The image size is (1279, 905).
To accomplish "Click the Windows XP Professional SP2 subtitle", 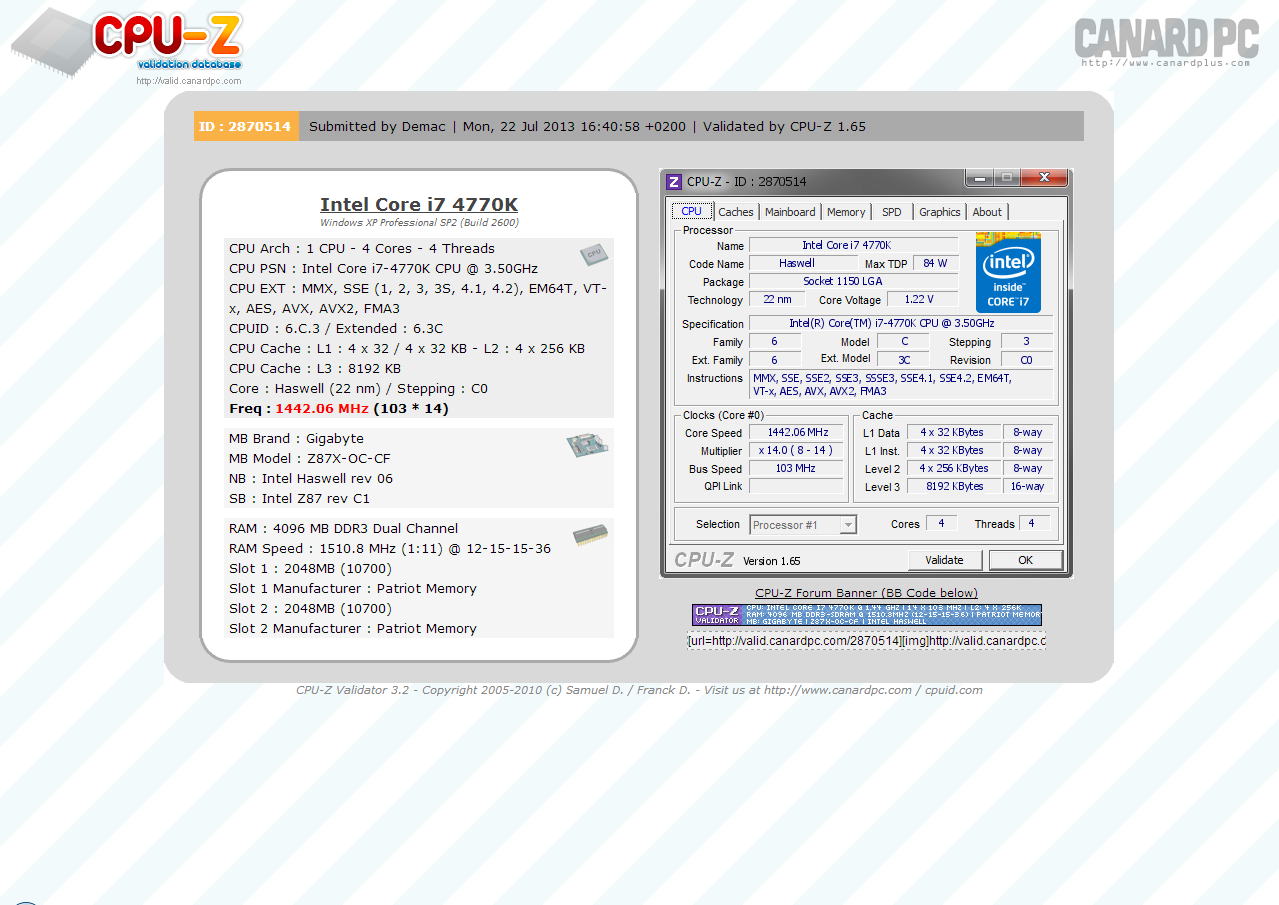I will click(x=419, y=223).
